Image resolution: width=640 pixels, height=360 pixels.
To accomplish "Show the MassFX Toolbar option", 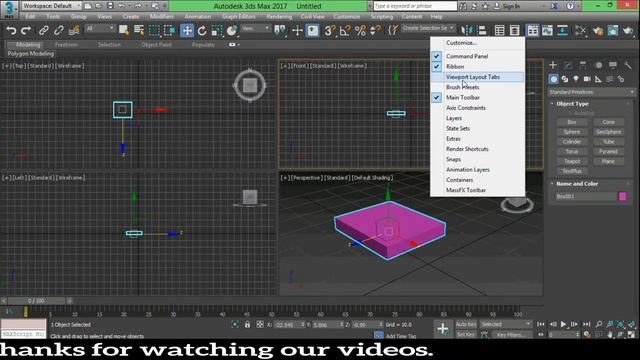I will click(478, 190).
